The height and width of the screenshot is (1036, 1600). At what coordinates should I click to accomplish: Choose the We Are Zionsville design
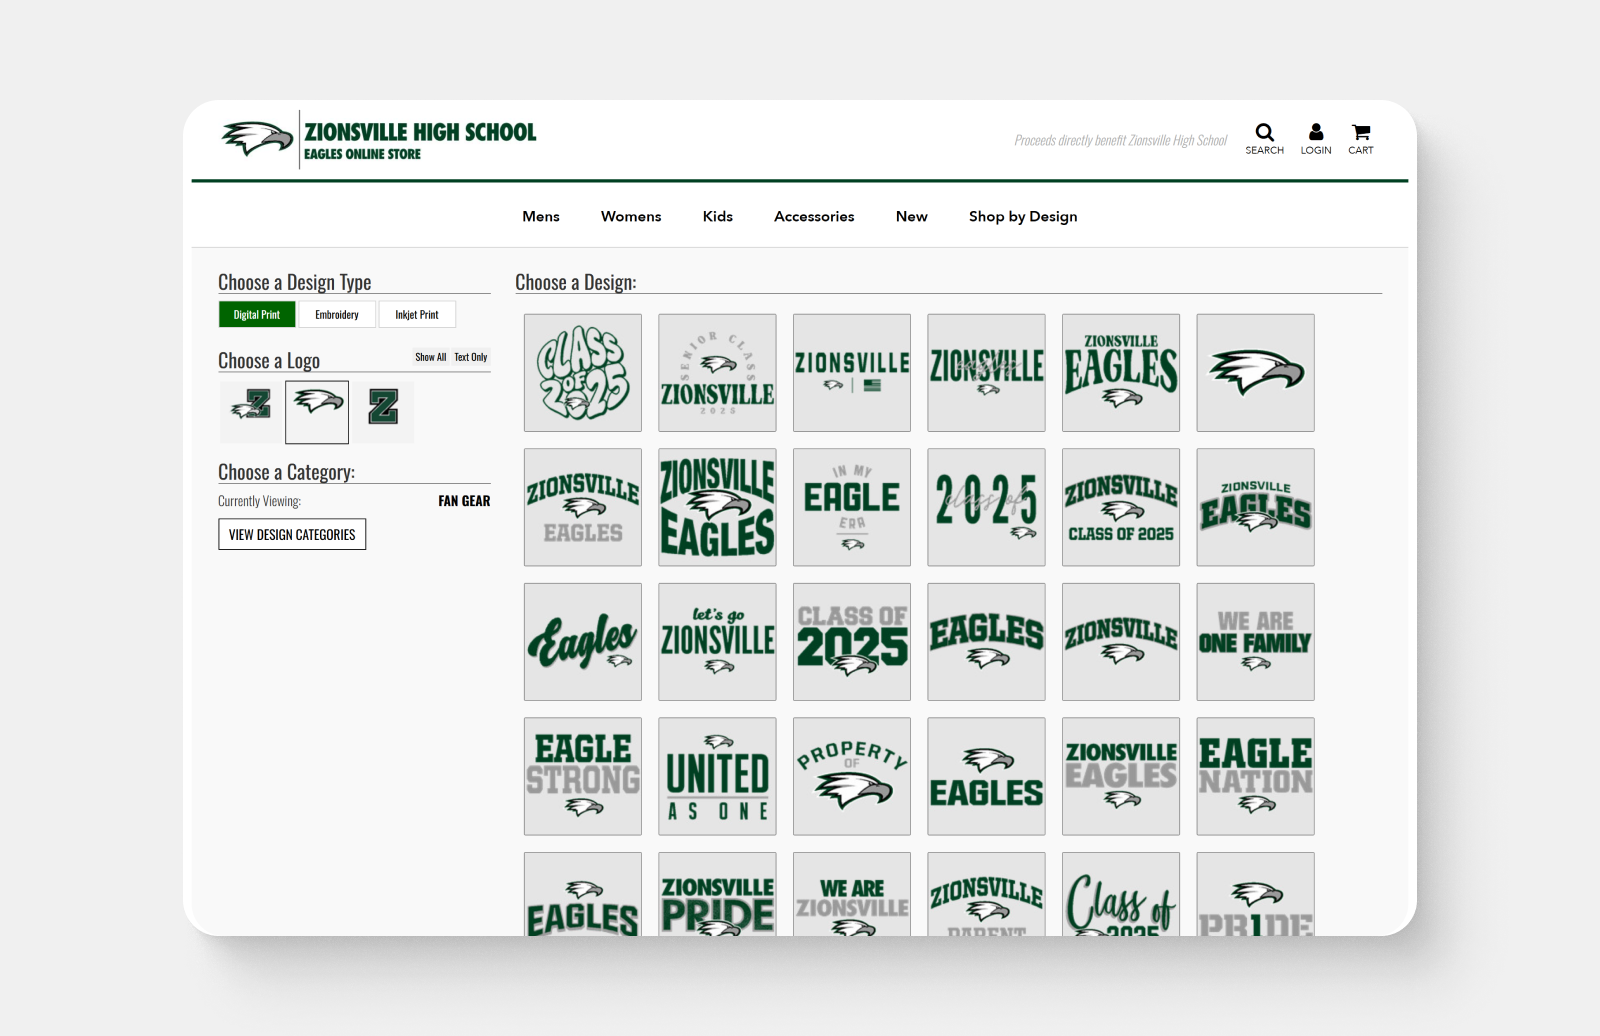[852, 894]
